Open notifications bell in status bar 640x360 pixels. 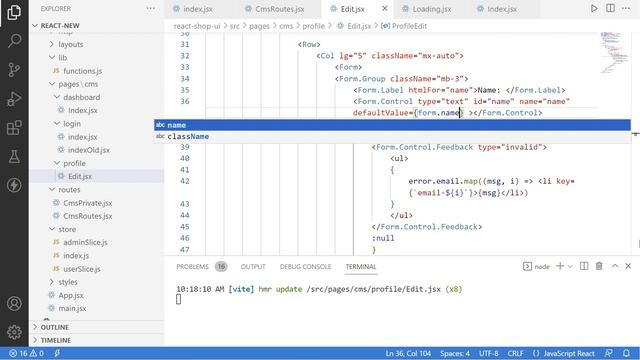[x=627, y=353]
